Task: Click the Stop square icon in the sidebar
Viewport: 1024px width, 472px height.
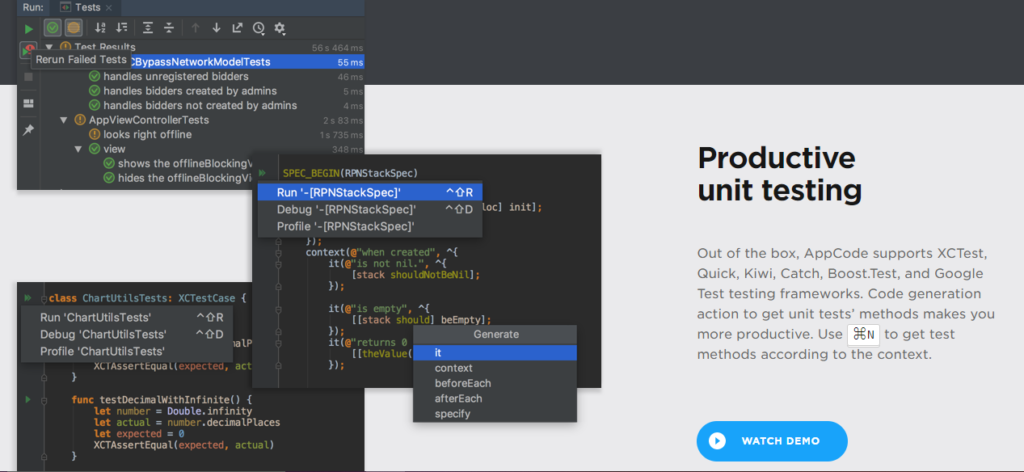Action: (28, 77)
